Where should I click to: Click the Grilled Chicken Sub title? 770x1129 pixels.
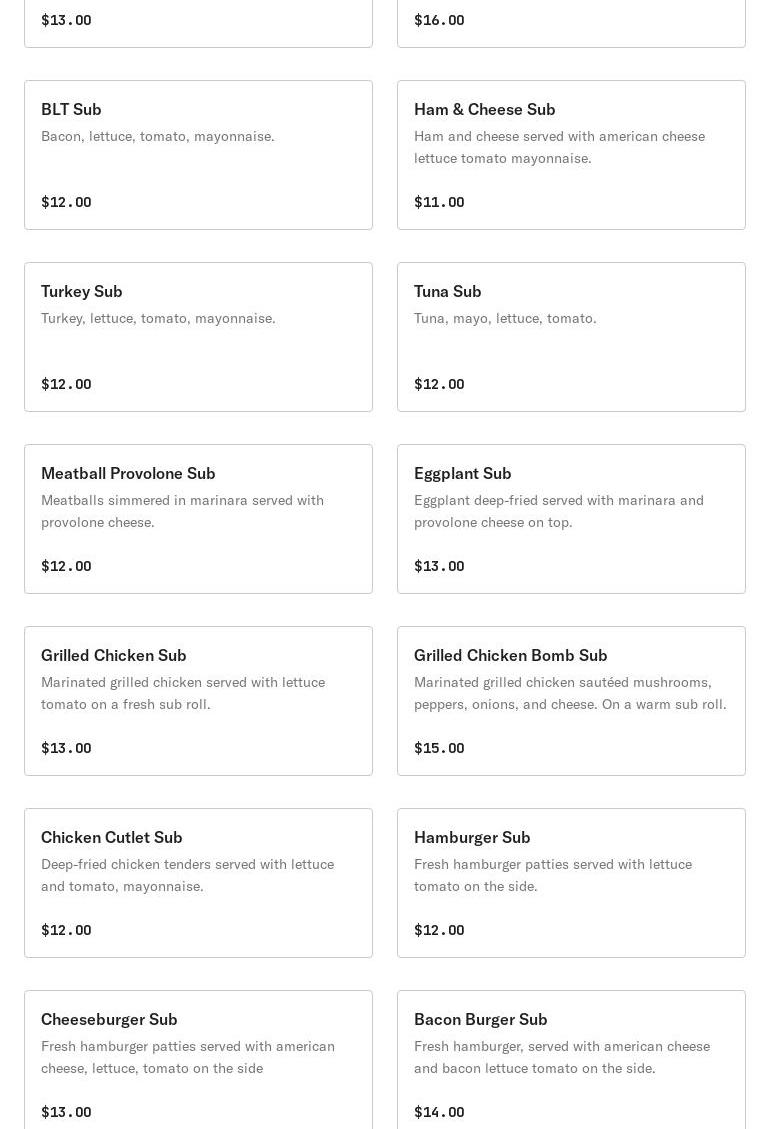click(114, 655)
